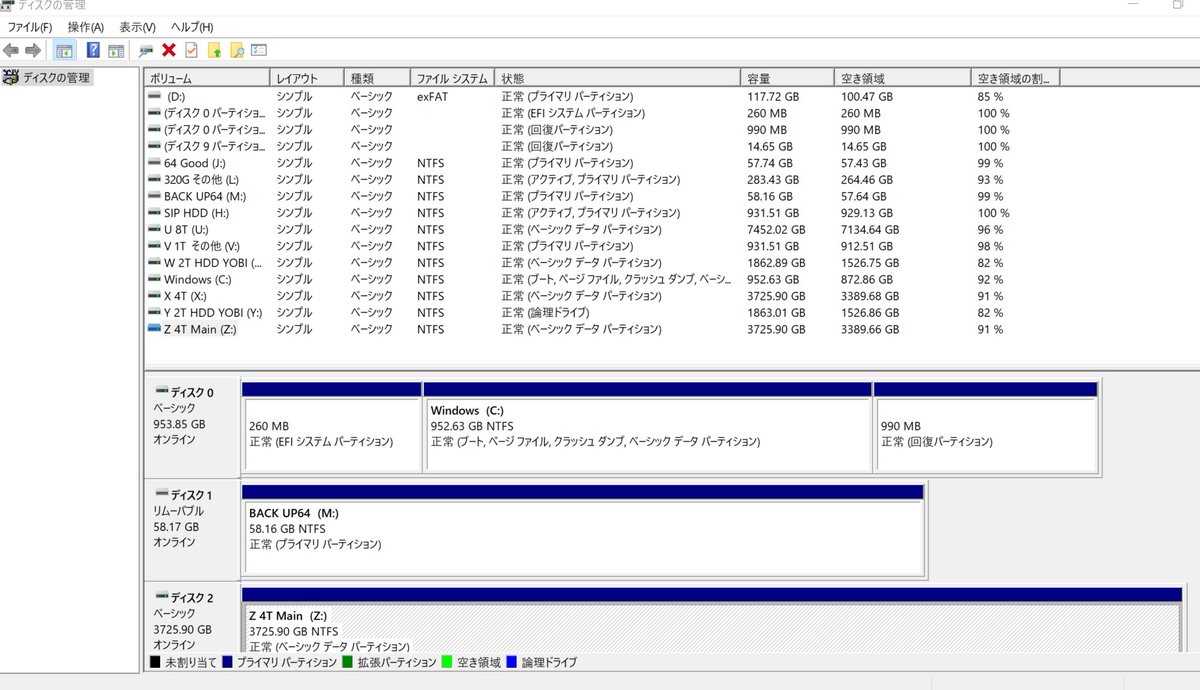Screen dimensions: 1200x690
Task: Click the ディスク 0 disk label
Action: [x=191, y=393]
